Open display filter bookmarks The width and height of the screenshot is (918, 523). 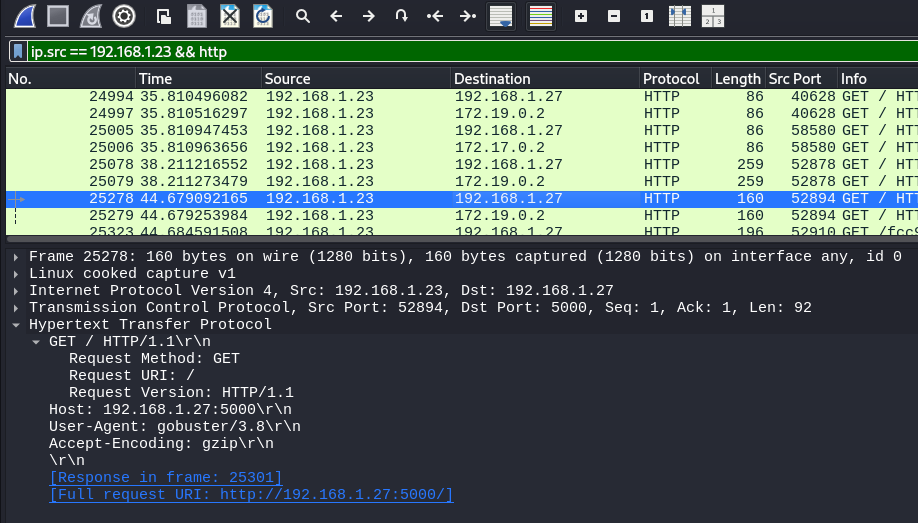tap(18, 51)
